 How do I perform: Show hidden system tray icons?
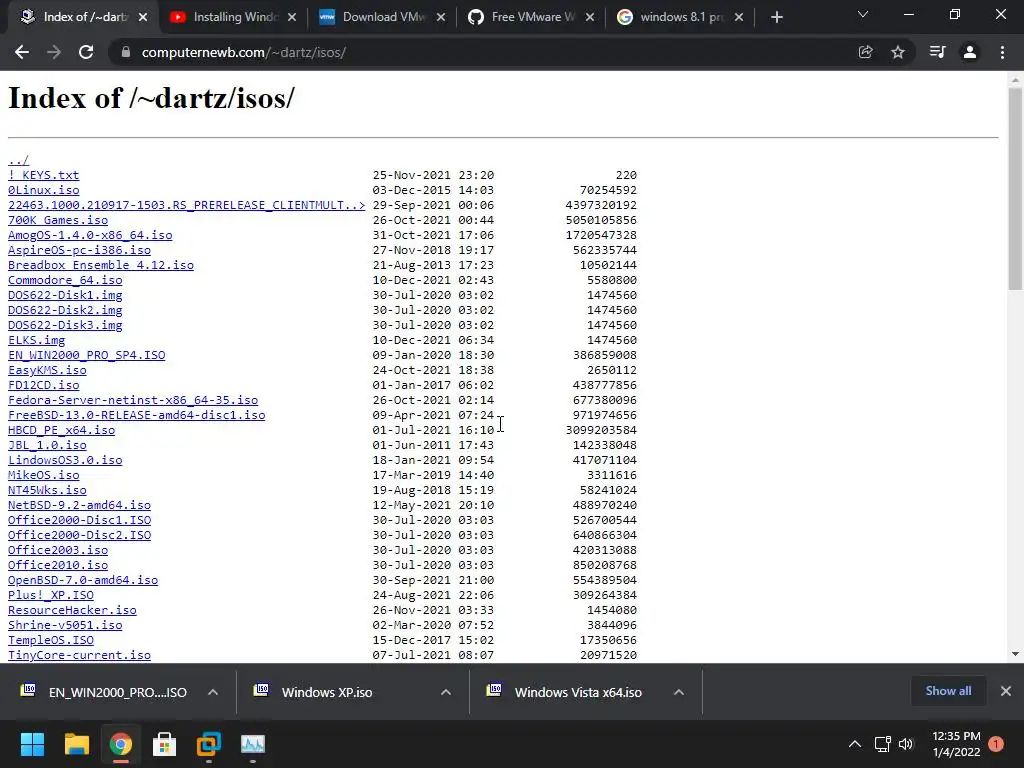pos(854,744)
